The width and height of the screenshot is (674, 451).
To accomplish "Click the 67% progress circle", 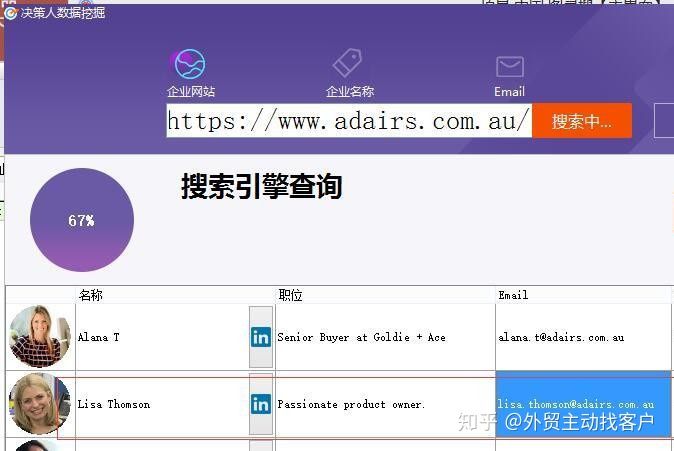I will tap(82, 220).
